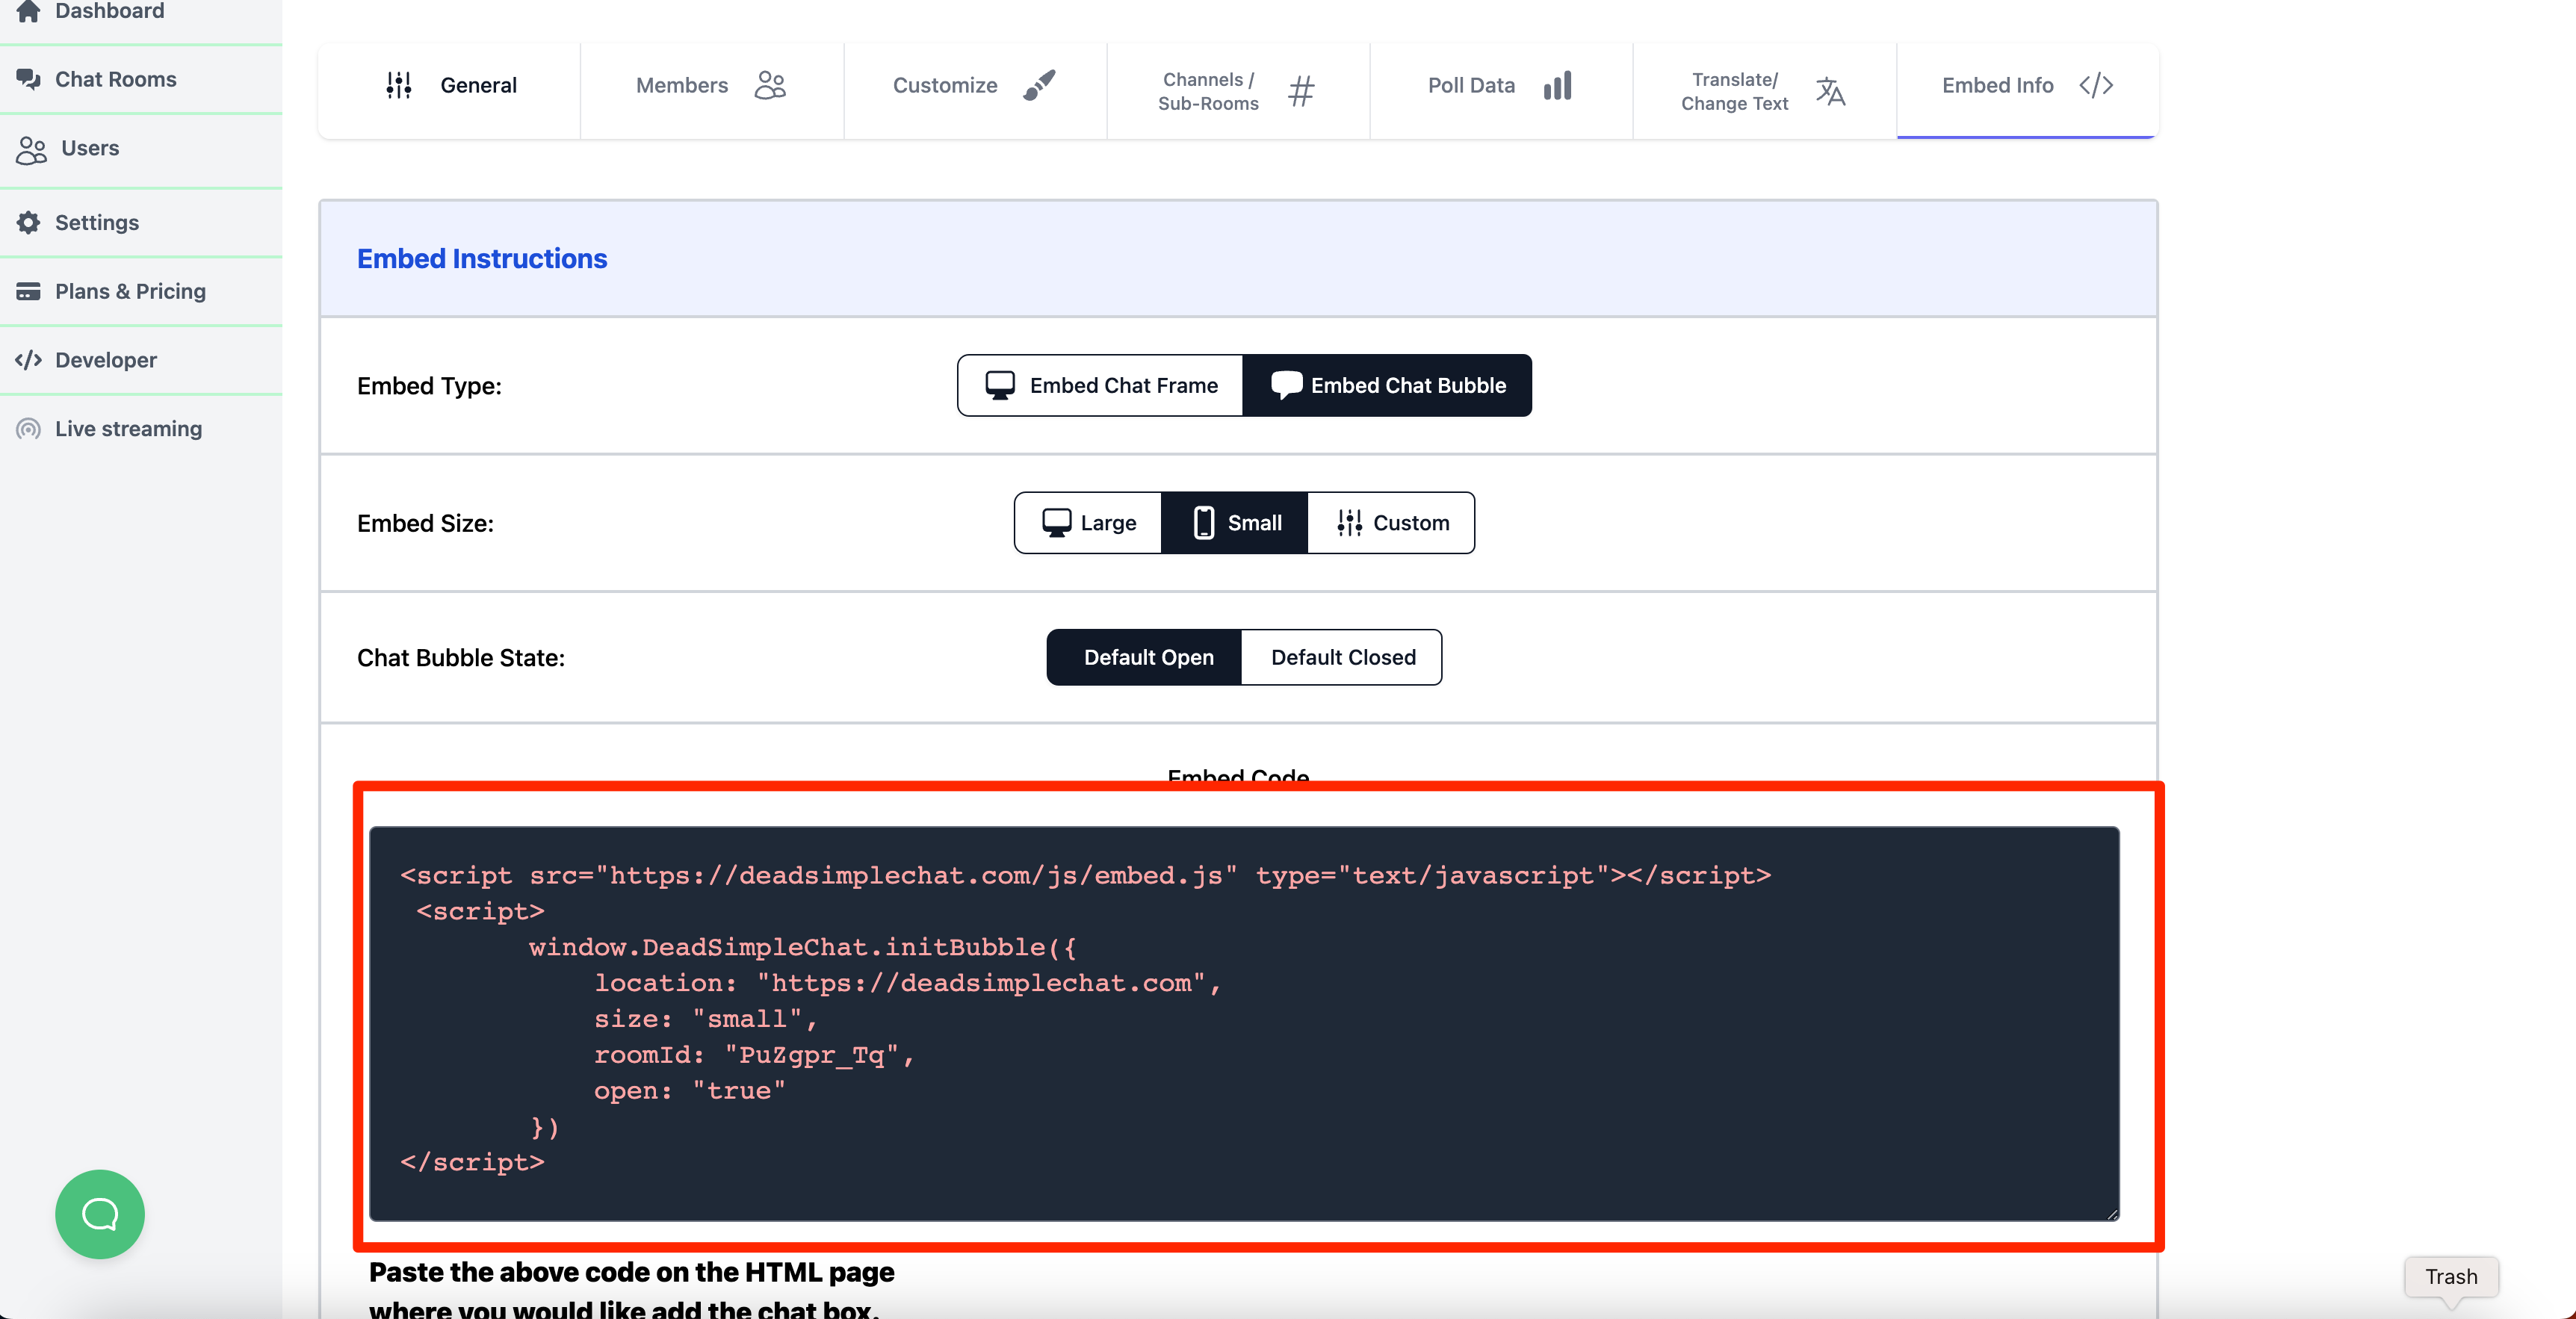Viewport: 2576px width, 1319px height.
Task: Click the Poll Data bar chart icon
Action: [x=1557, y=86]
